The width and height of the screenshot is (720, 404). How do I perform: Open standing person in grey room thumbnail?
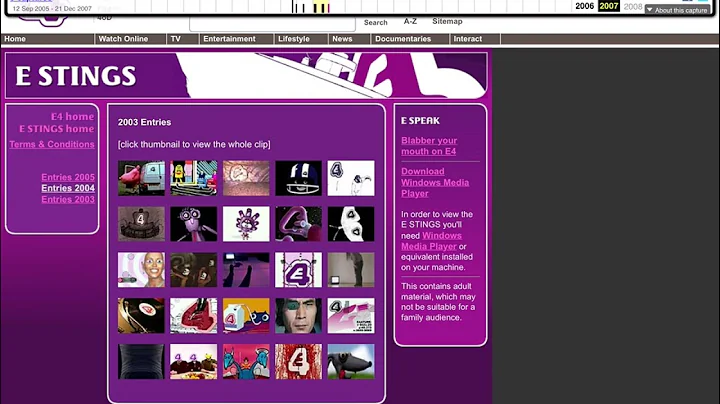pyautogui.click(x=351, y=270)
